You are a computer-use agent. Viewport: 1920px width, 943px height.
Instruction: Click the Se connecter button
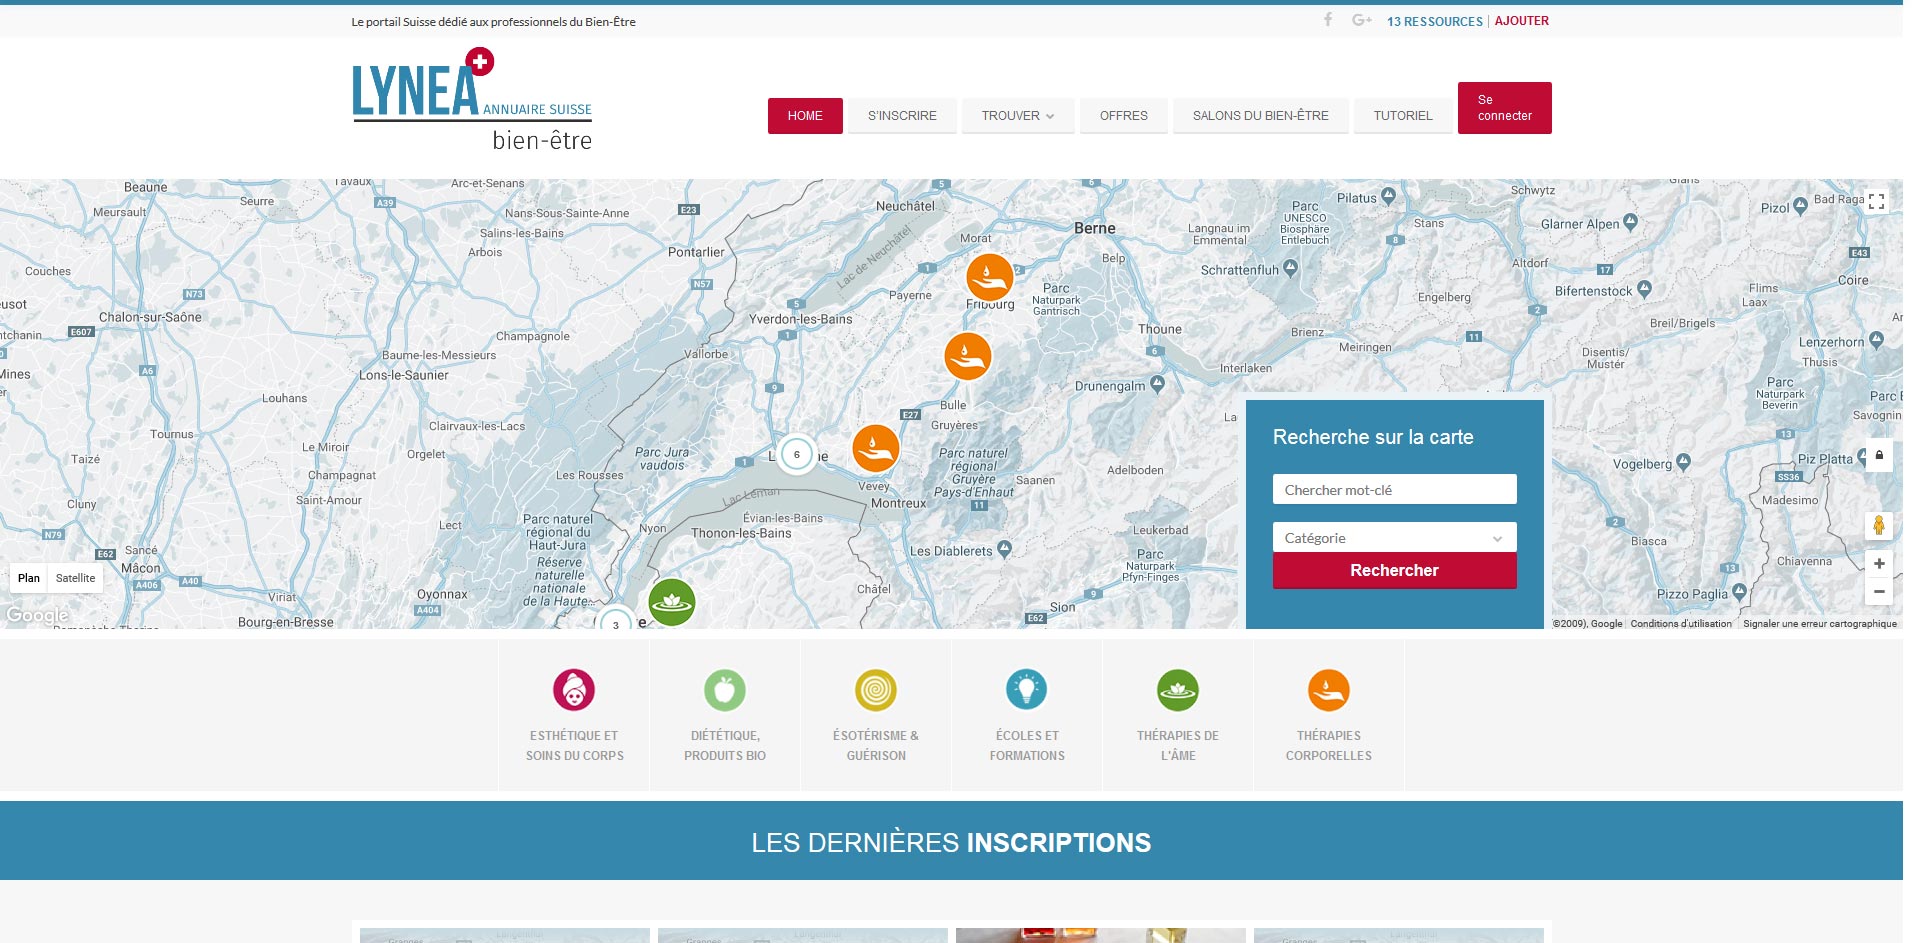tap(1505, 108)
